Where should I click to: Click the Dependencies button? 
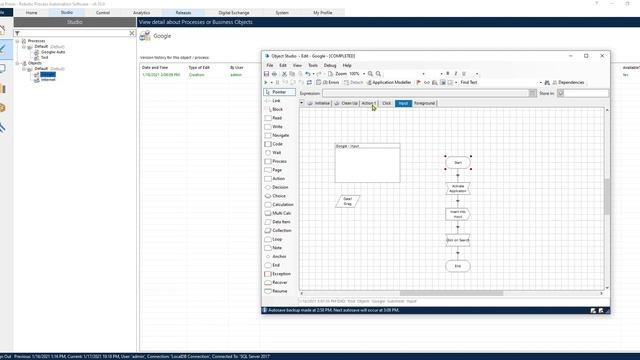(568, 82)
